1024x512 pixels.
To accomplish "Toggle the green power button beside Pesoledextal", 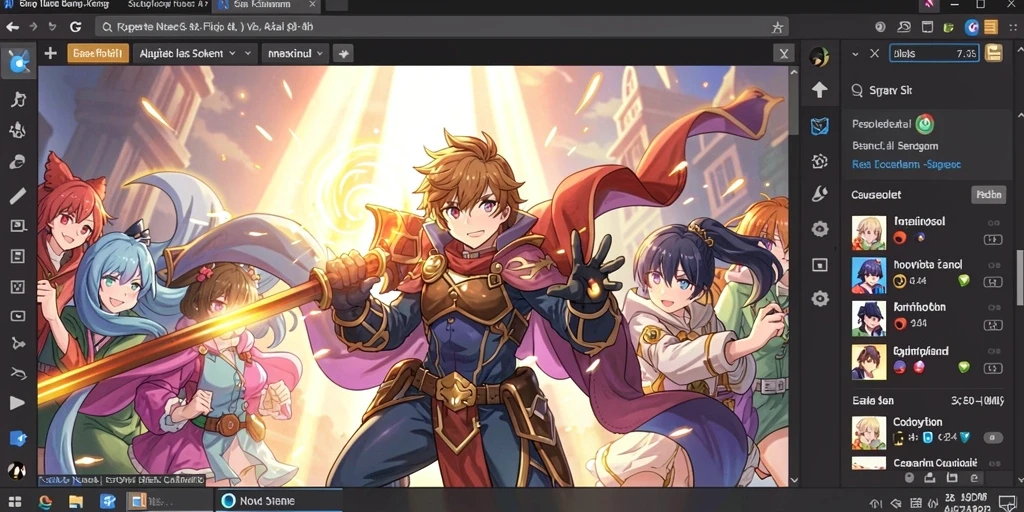I will [x=925, y=123].
